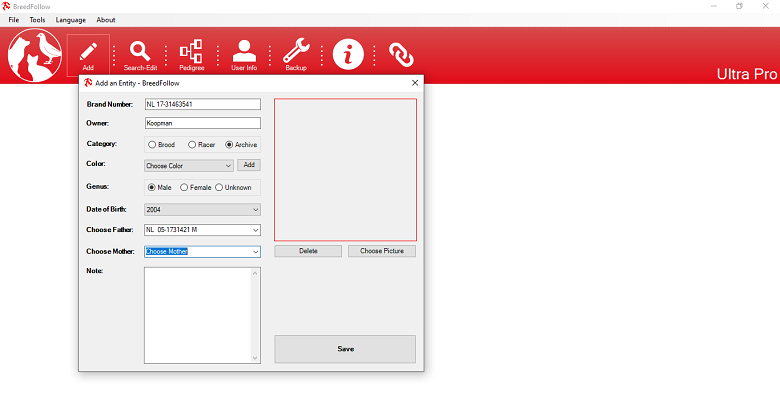Image resolution: width=780 pixels, height=414 pixels.
Task: Open the Language menu
Action: [x=70, y=20]
